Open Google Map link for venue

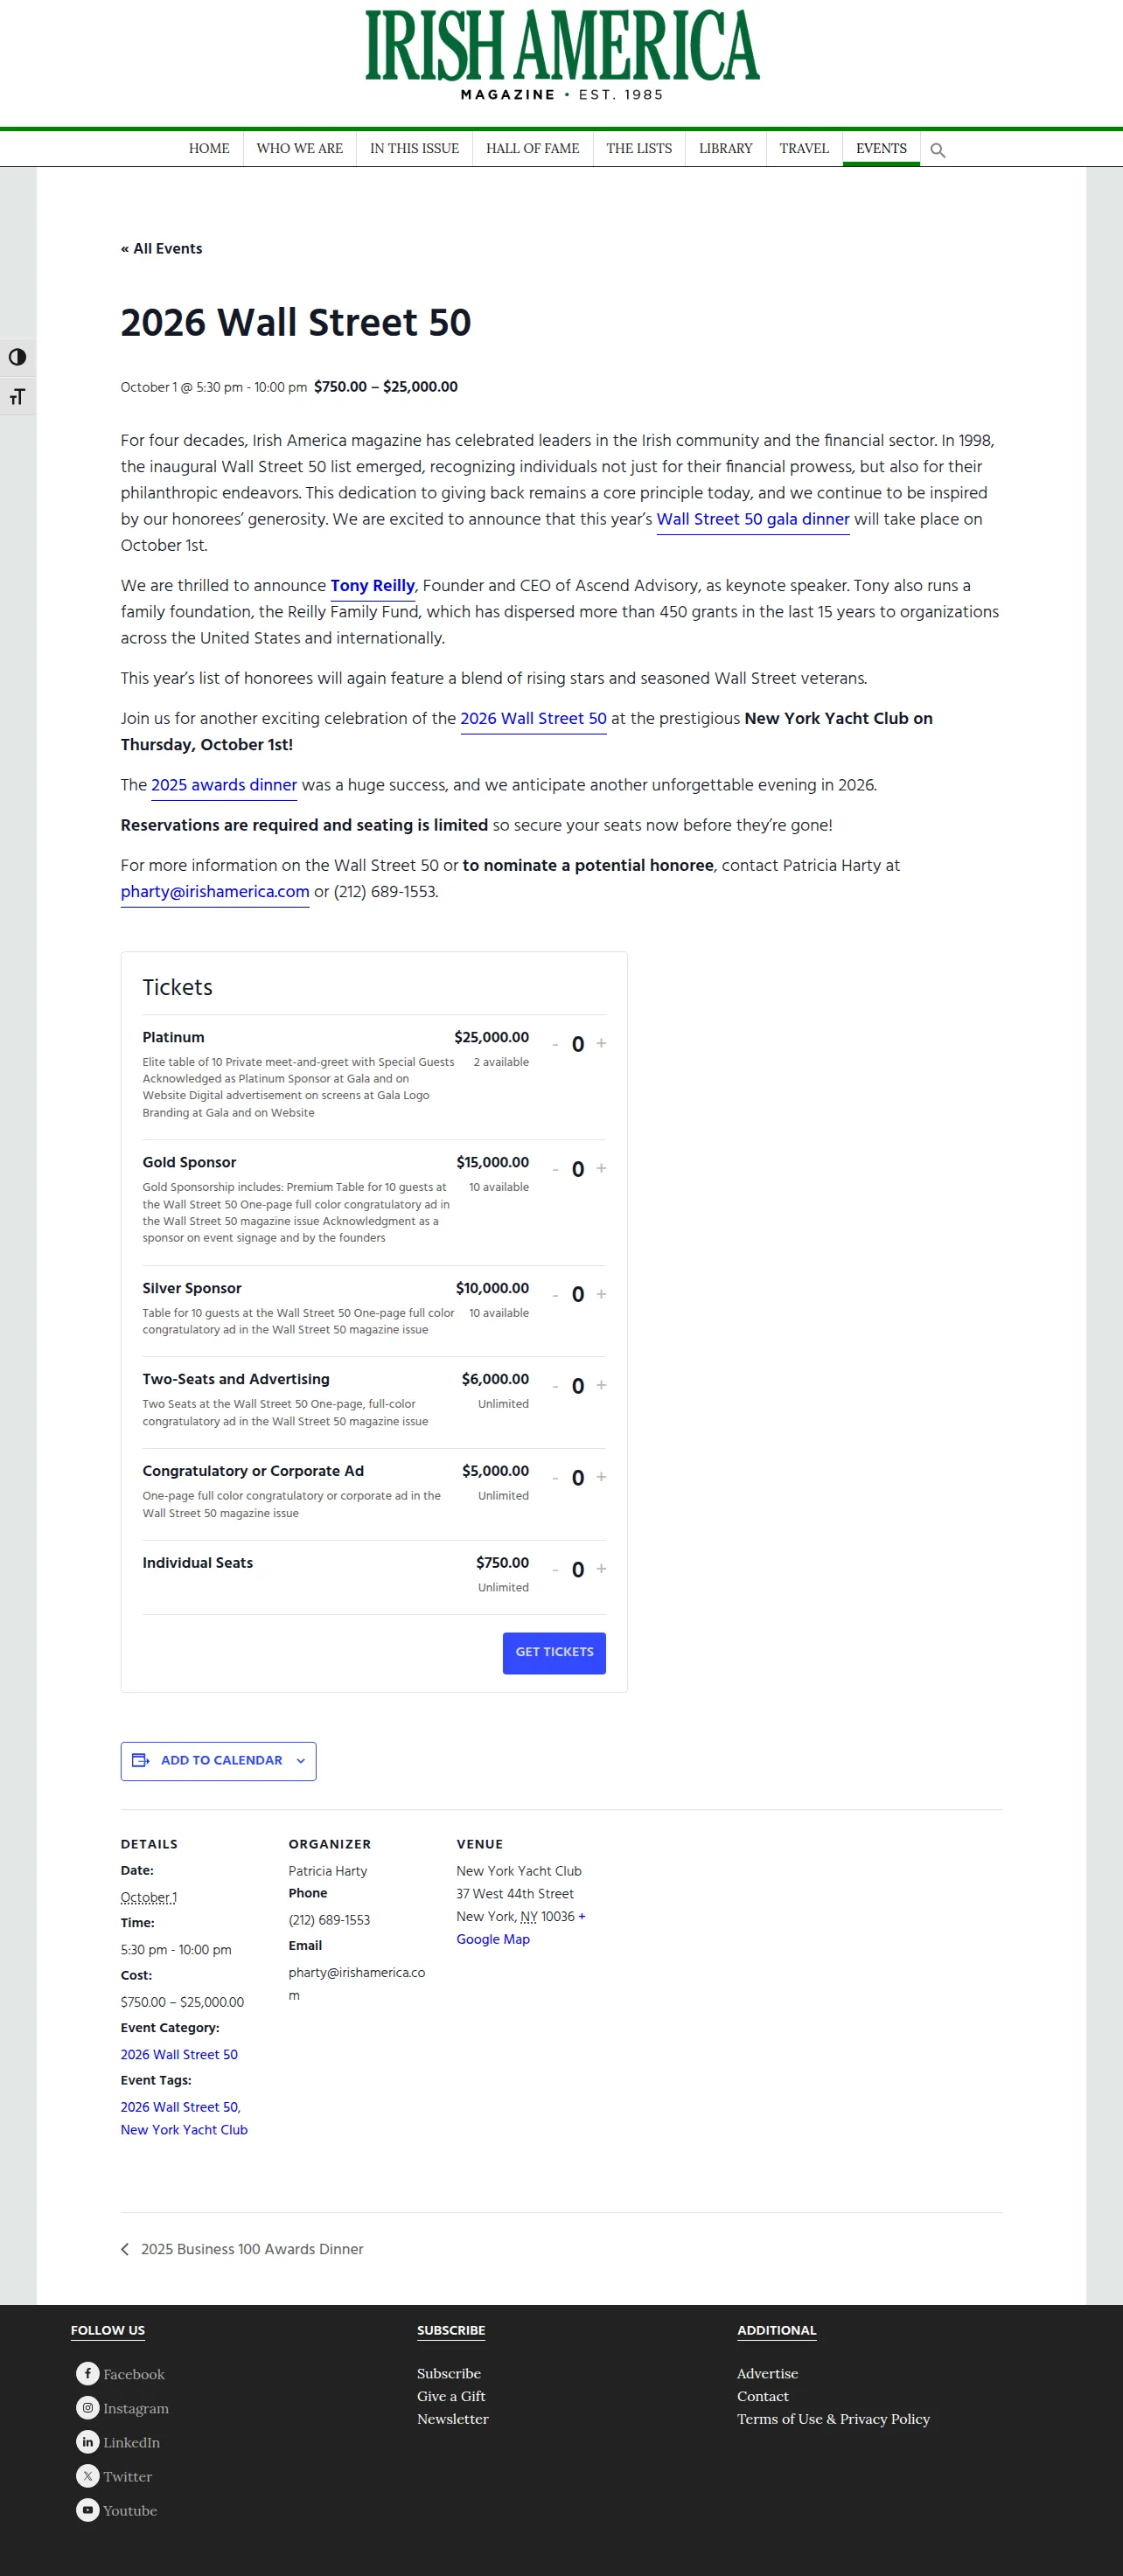pos(493,1939)
